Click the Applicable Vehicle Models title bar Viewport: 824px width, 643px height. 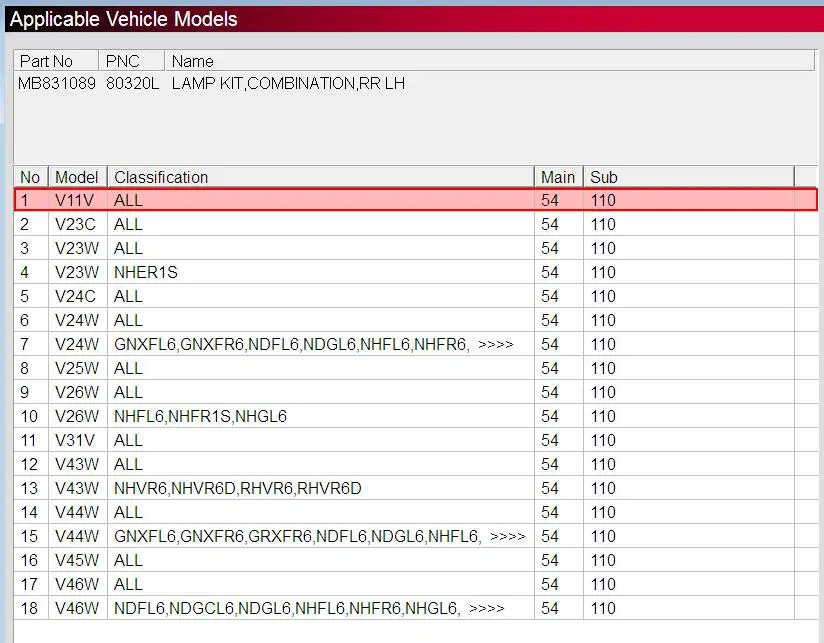(414, 19)
